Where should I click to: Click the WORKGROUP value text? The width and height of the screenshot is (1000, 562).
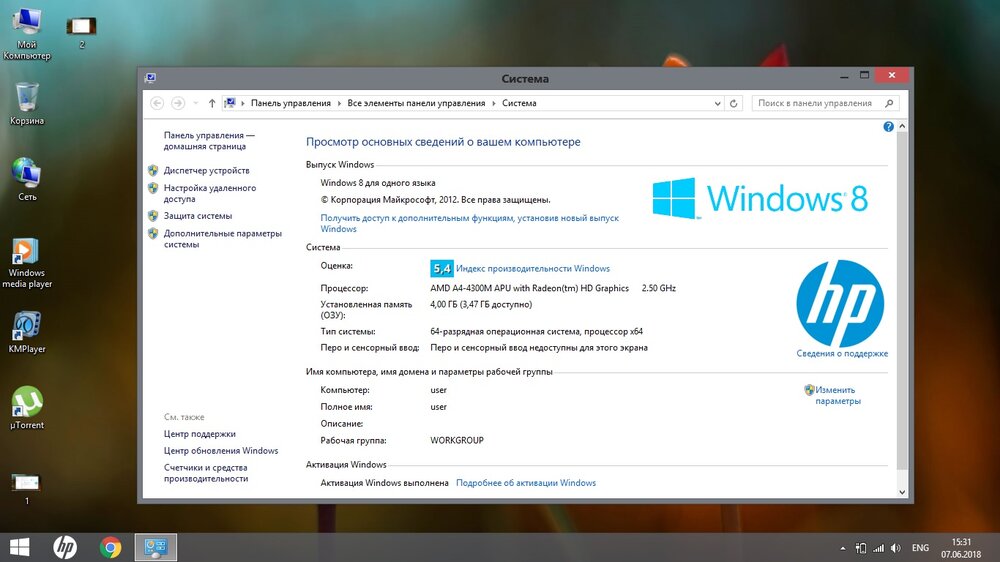point(457,440)
